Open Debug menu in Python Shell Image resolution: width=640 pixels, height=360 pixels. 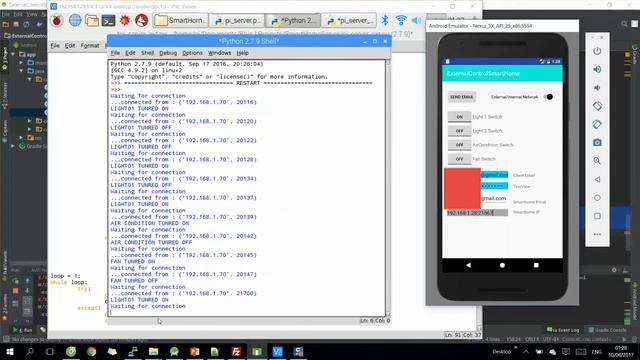[x=168, y=53]
